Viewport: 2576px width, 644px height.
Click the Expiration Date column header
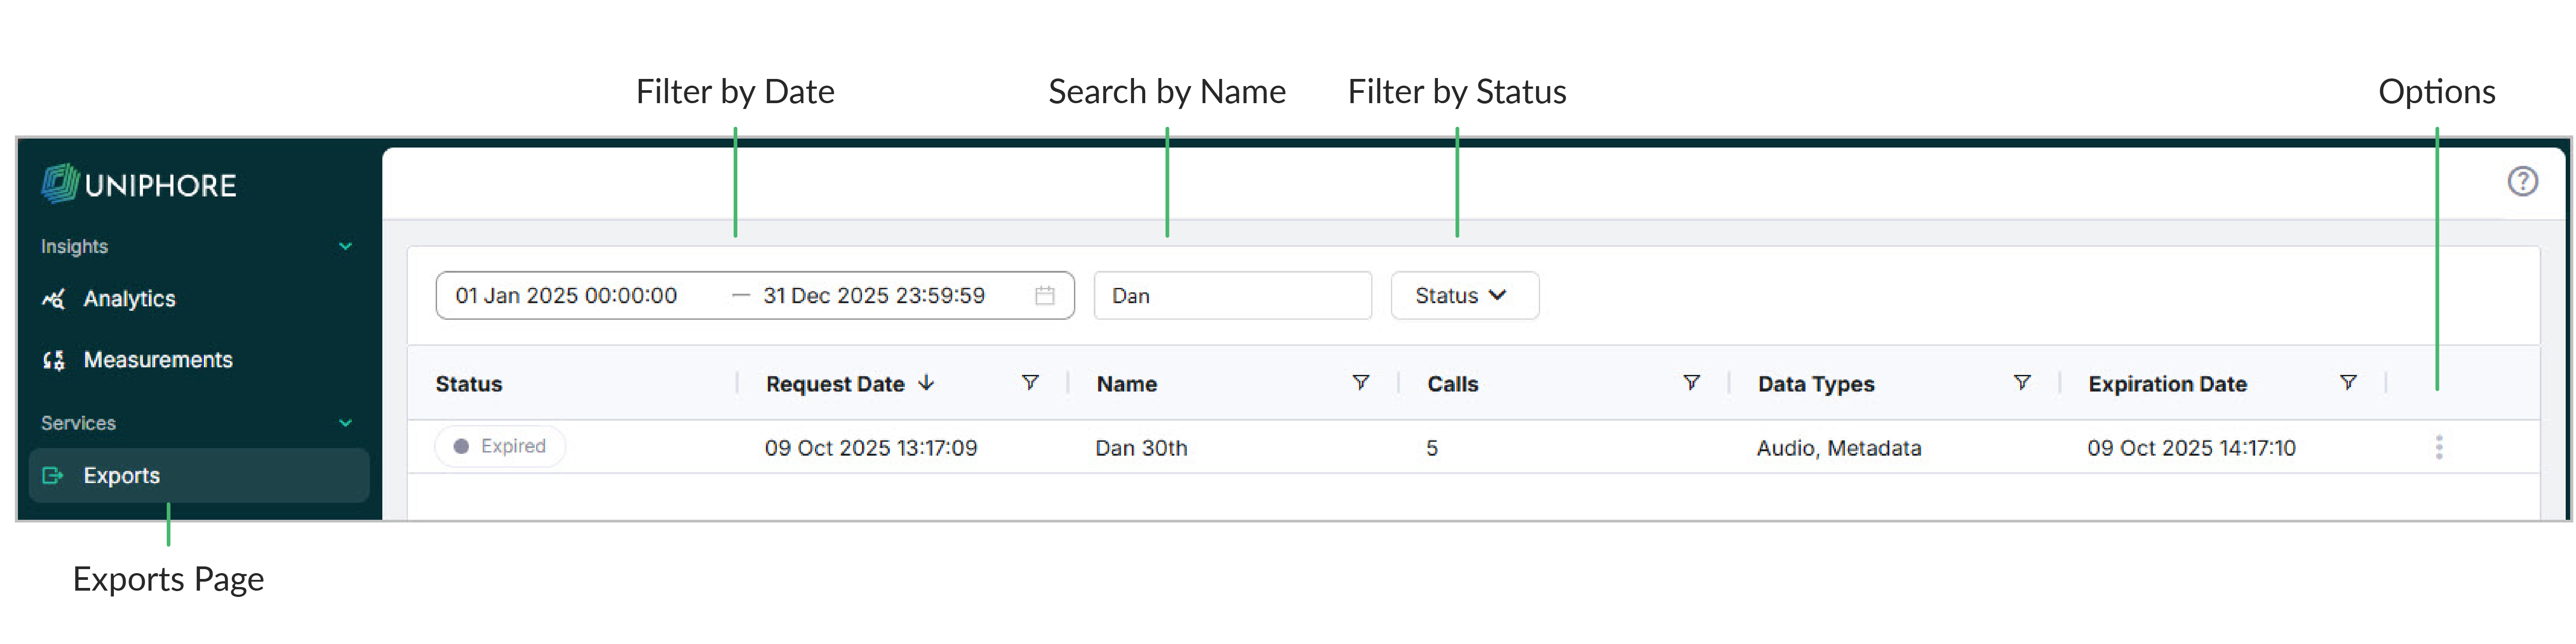point(2167,384)
